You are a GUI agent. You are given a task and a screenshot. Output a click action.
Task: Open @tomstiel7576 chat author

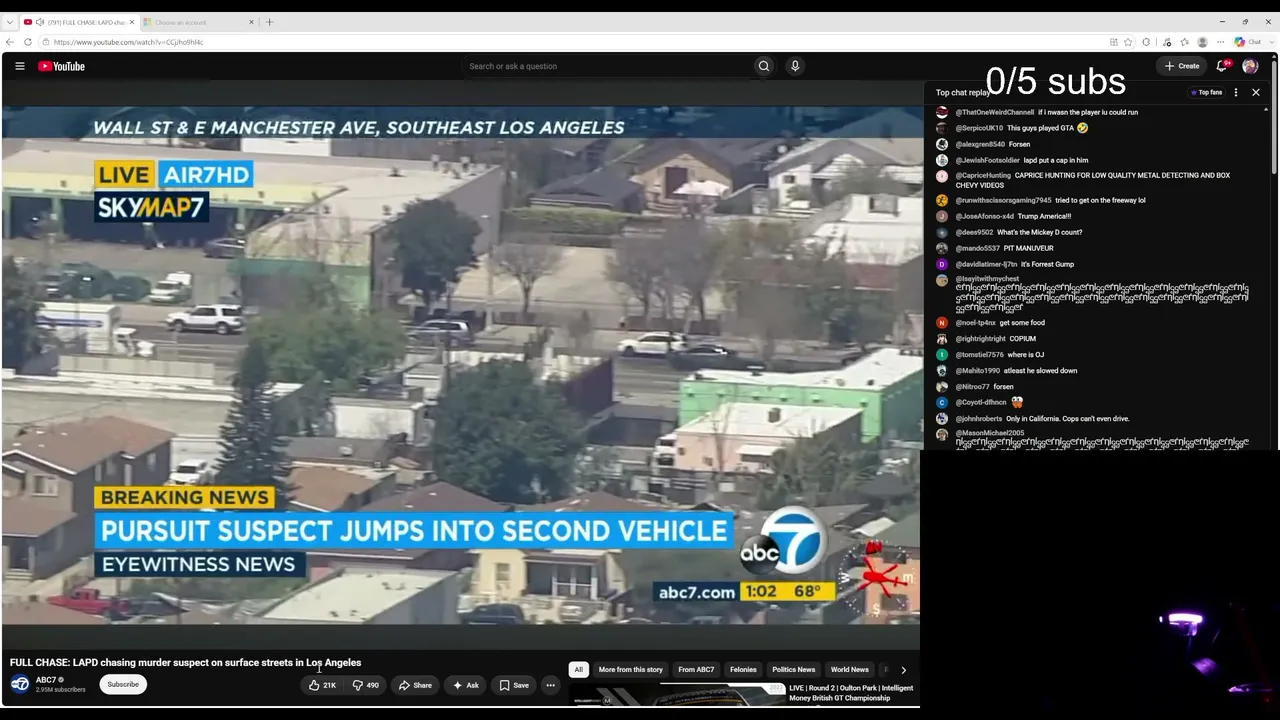point(980,355)
